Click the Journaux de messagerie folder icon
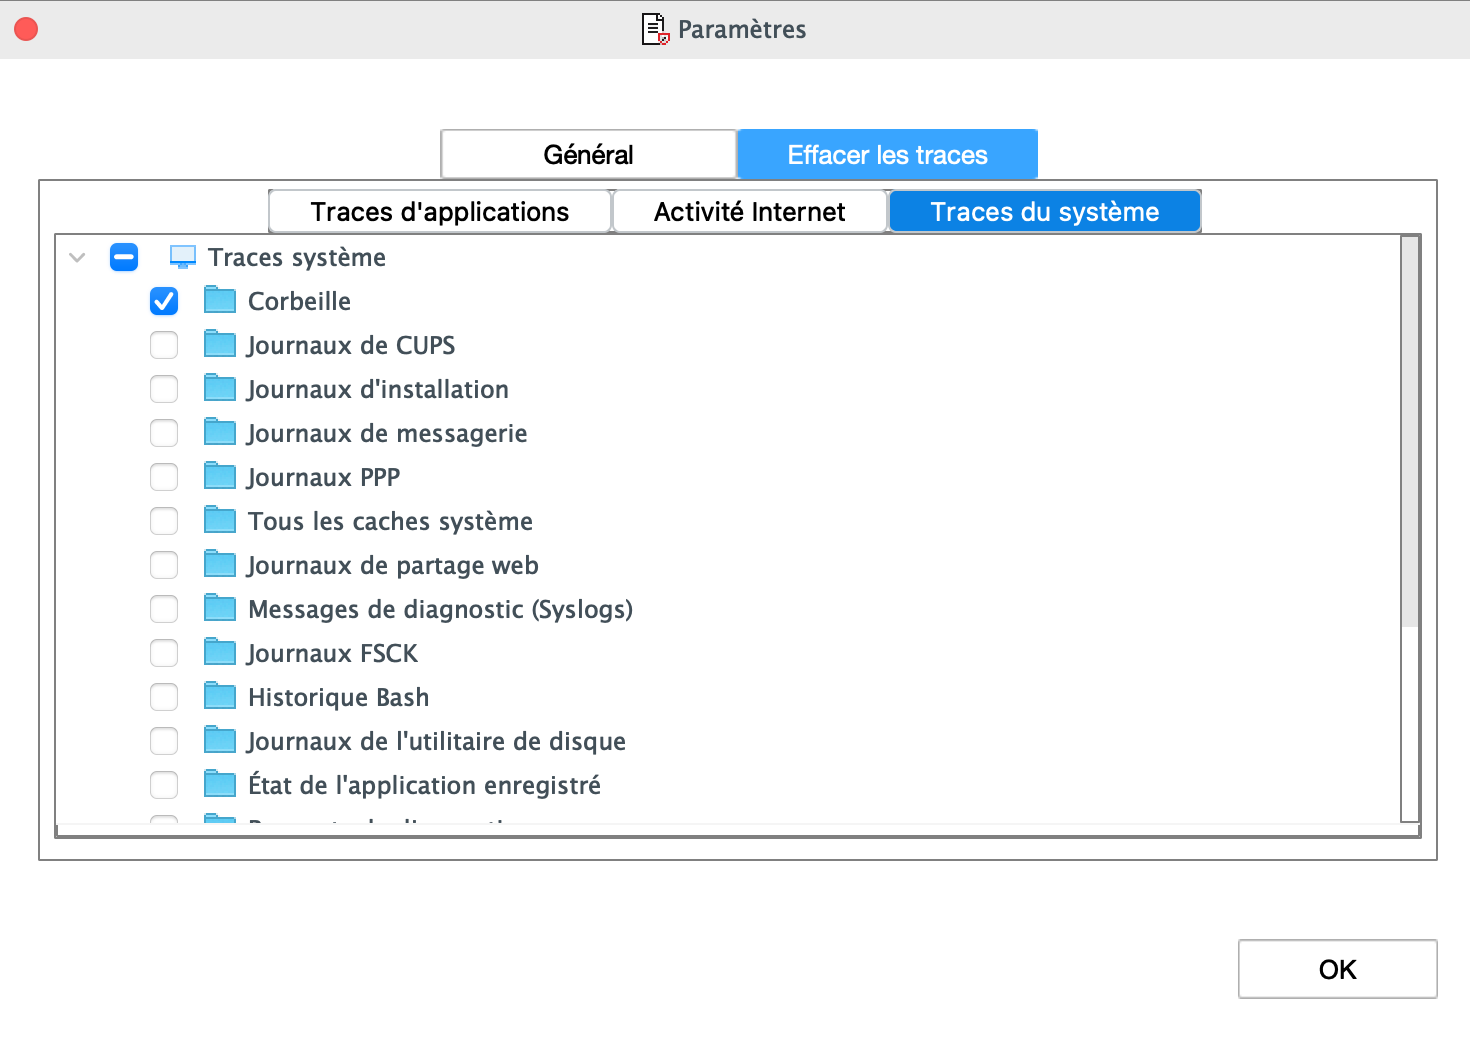The height and width of the screenshot is (1037, 1470). click(220, 432)
